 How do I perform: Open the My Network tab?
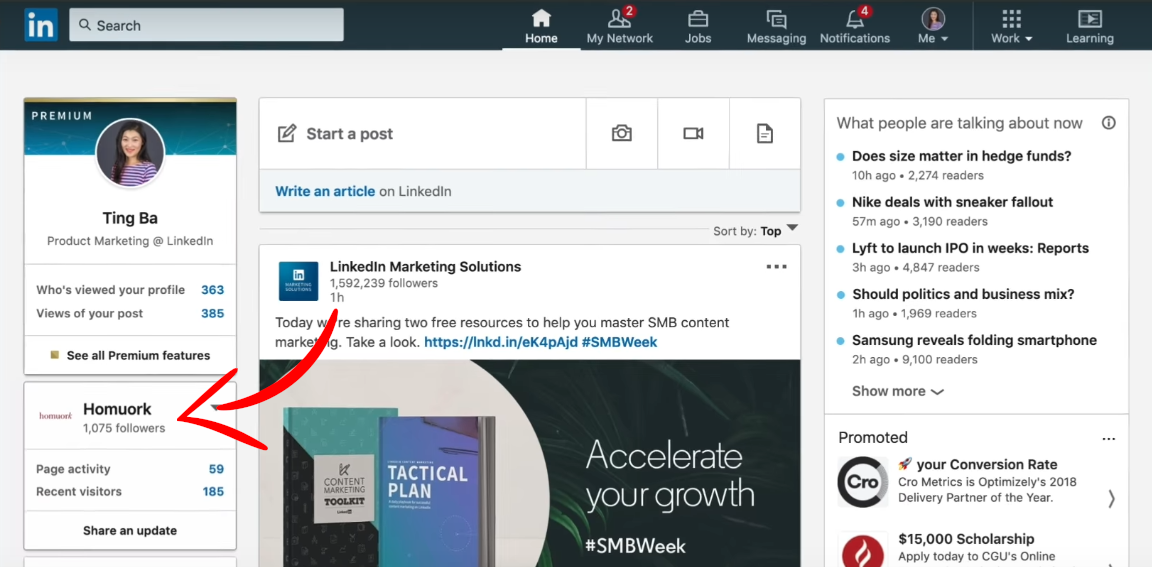tap(619, 27)
